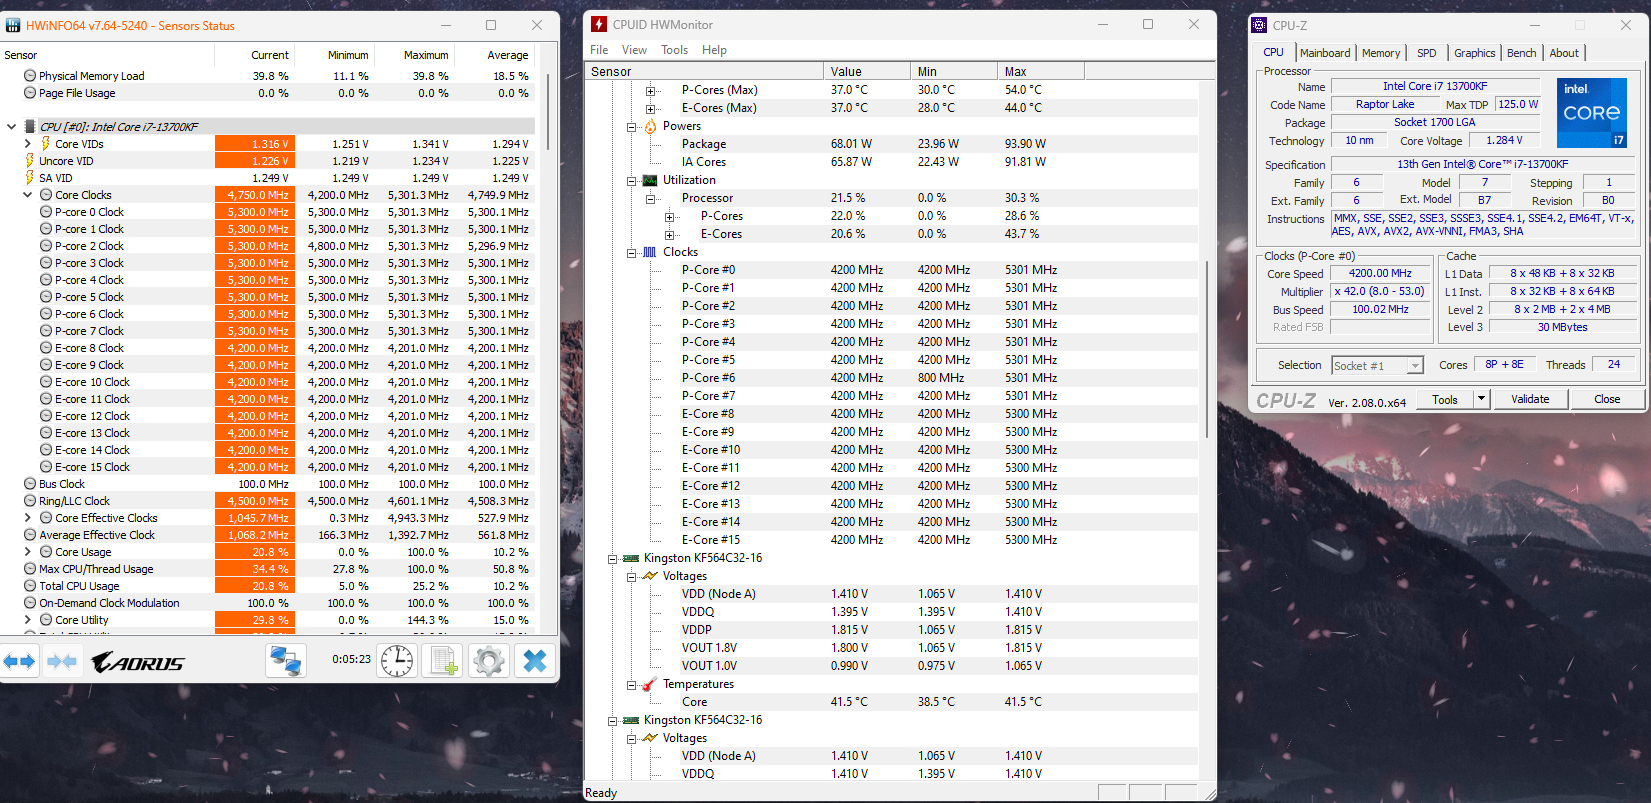Collapse the Powers node in HWMonitor
The image size is (1651, 803).
[x=631, y=127]
